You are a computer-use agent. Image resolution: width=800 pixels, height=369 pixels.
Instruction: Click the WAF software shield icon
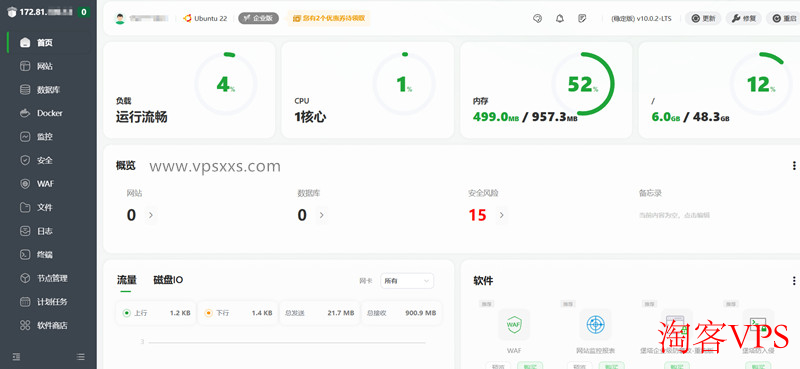tap(513, 325)
